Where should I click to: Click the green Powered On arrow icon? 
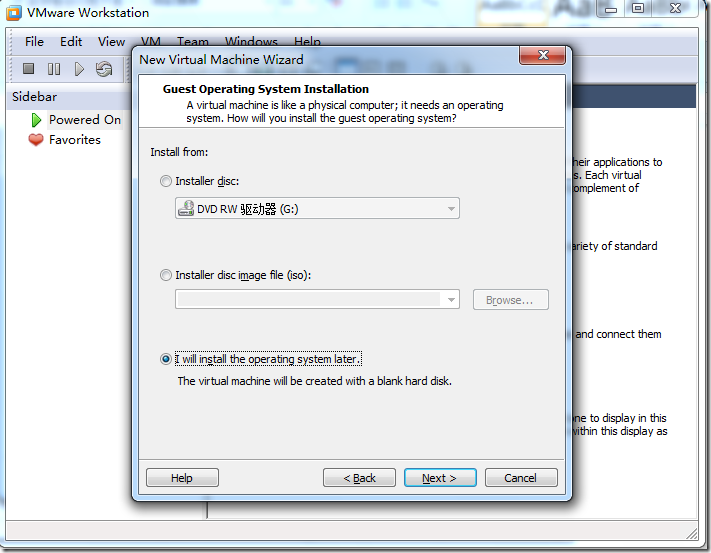pyautogui.click(x=36, y=120)
